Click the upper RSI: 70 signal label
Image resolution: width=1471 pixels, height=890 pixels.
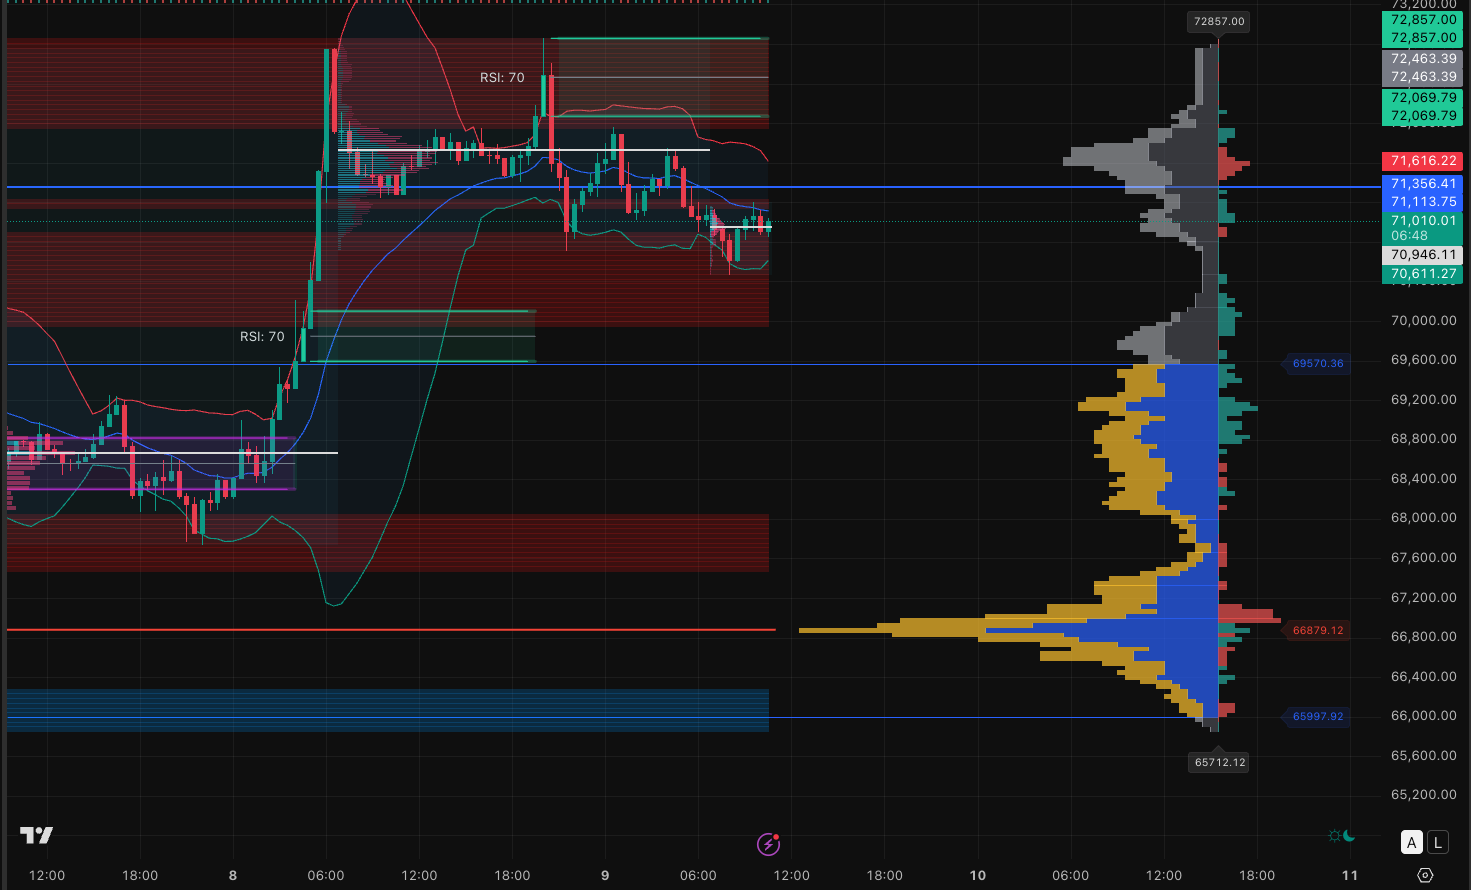pos(502,77)
